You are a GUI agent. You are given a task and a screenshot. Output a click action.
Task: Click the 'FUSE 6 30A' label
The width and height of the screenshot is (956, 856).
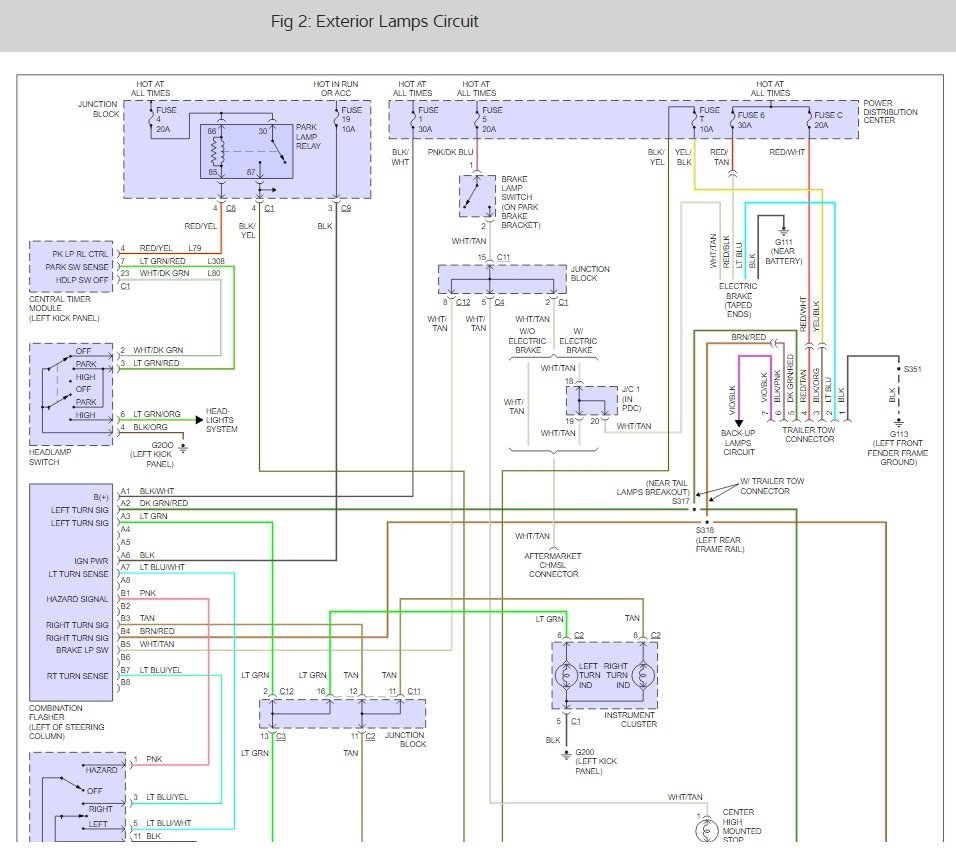[751, 120]
